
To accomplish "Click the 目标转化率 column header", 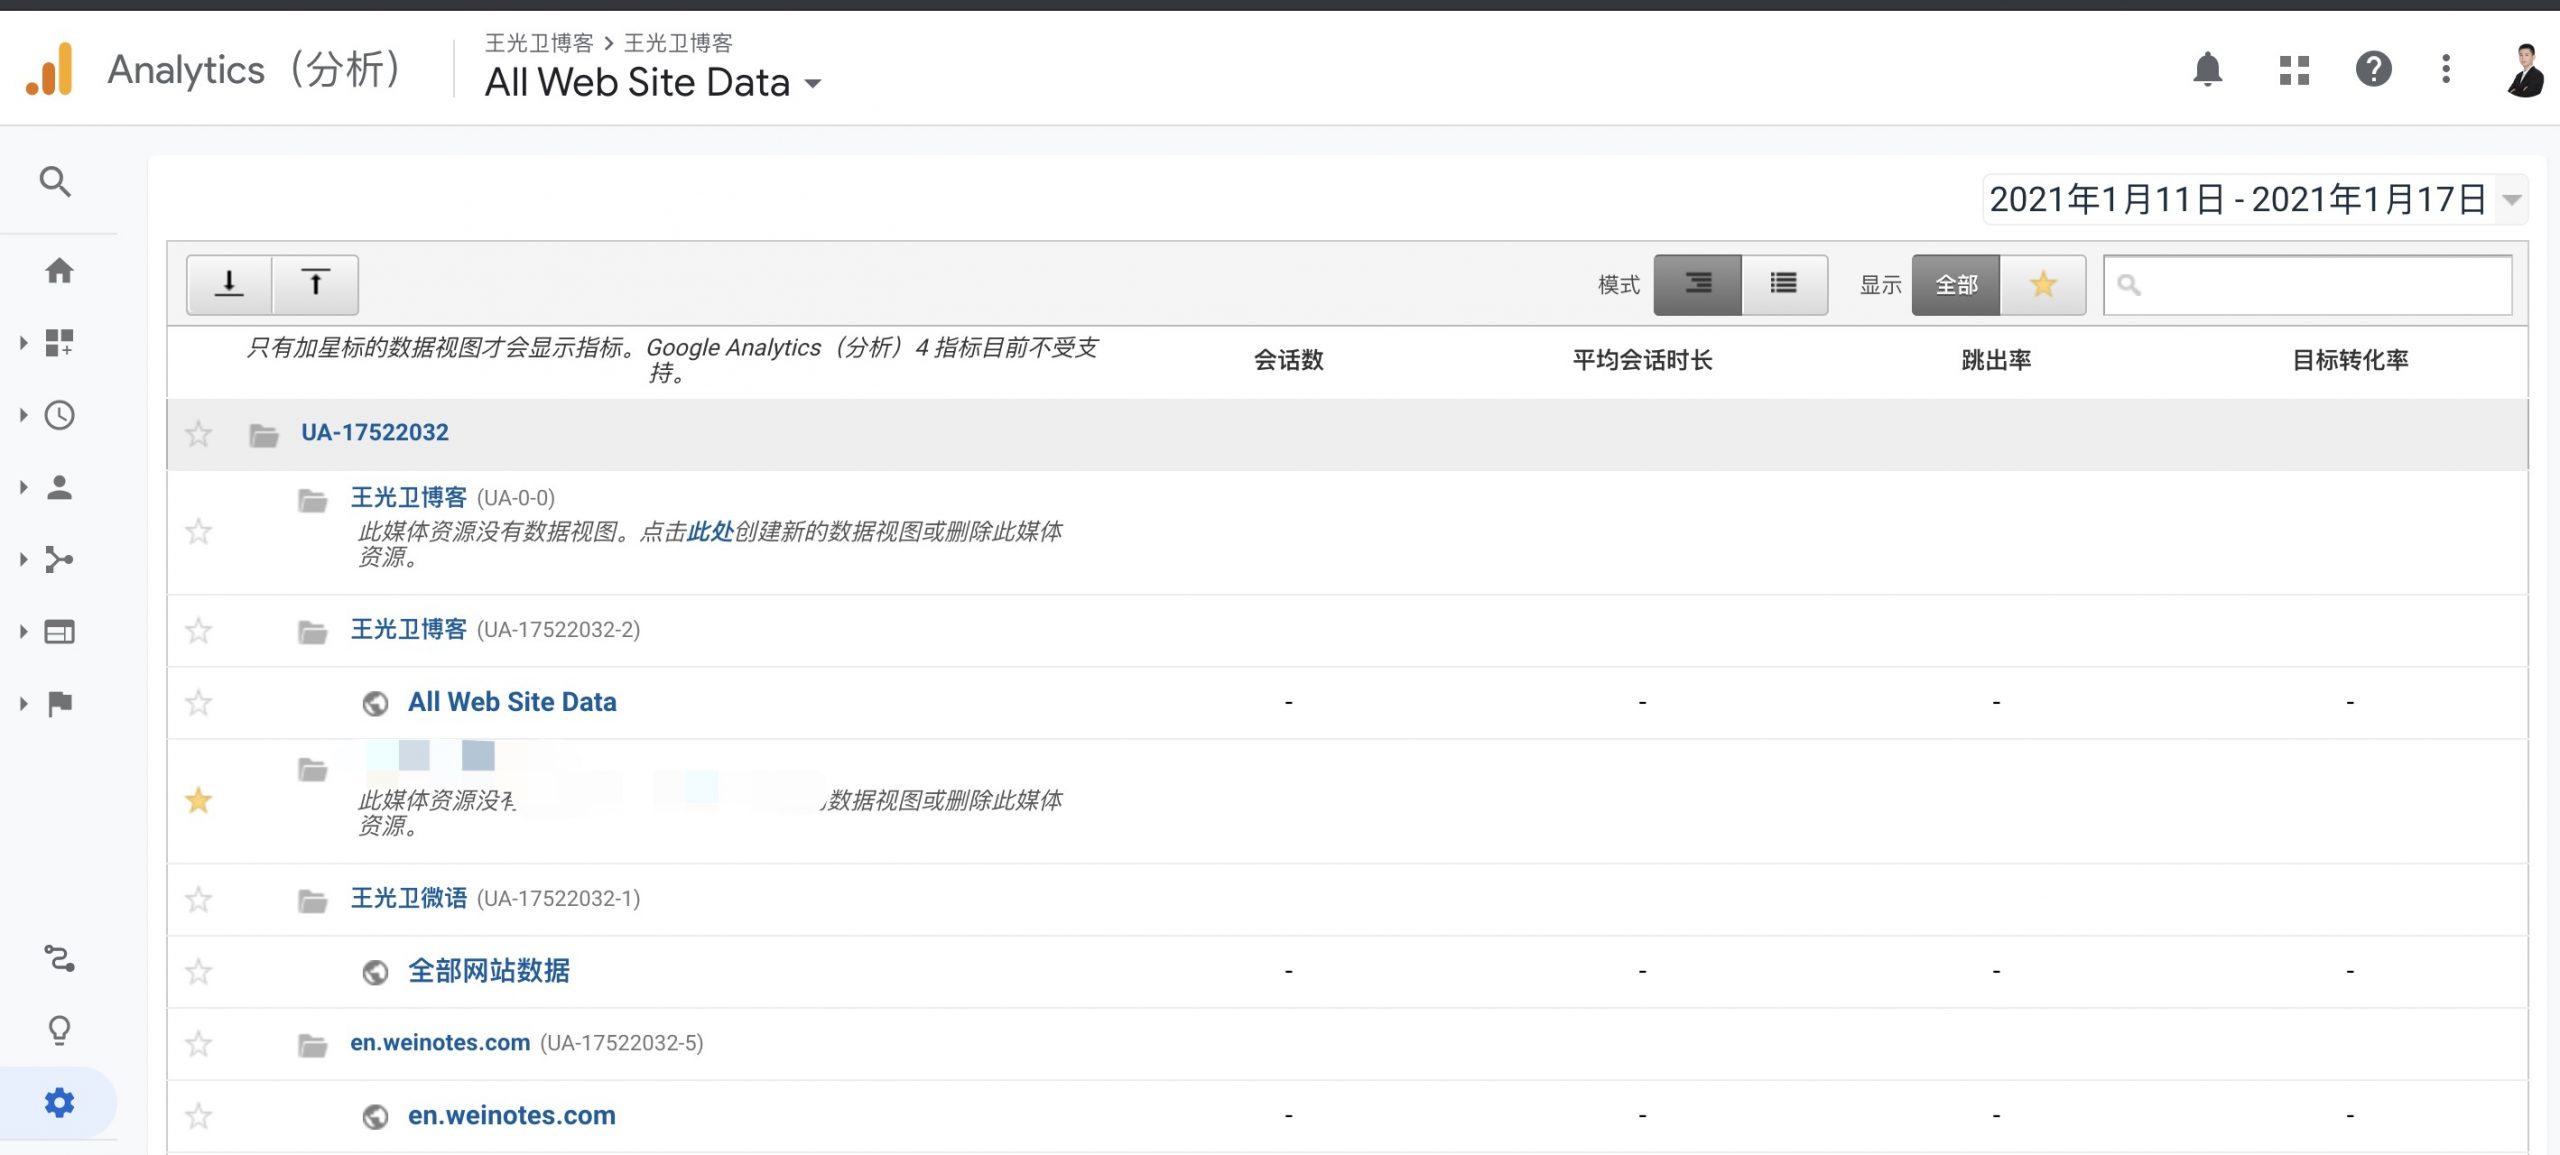I will coord(2350,360).
